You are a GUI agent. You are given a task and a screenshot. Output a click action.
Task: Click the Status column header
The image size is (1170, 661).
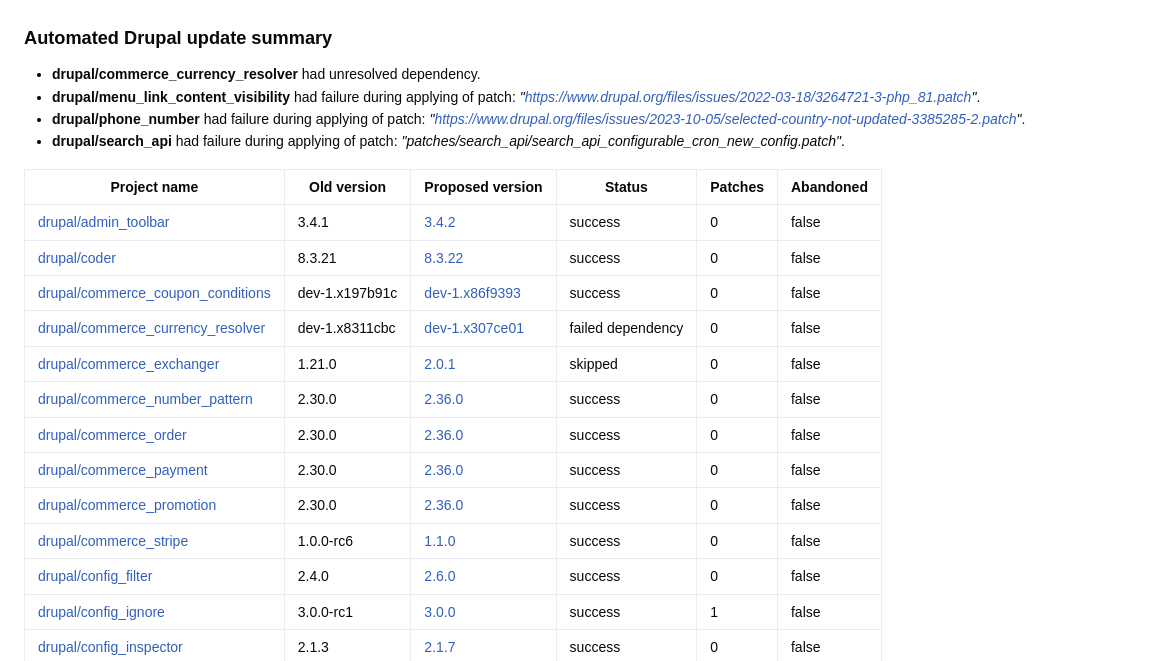click(626, 187)
